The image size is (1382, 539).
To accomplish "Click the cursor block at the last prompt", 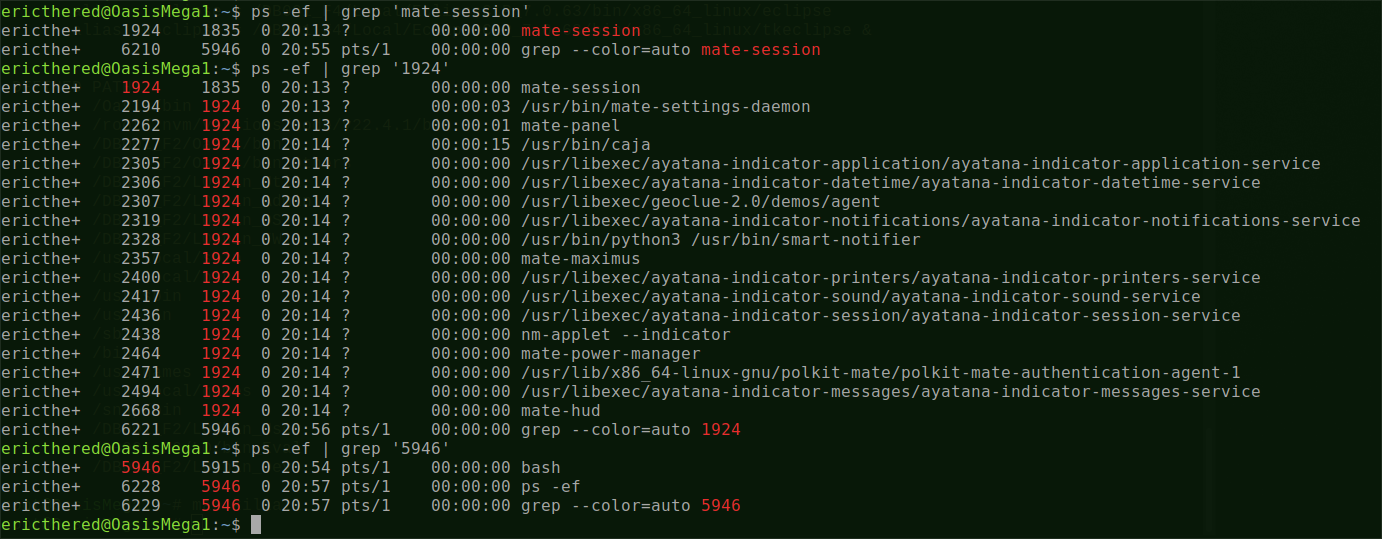I will pyautogui.click(x=256, y=525).
